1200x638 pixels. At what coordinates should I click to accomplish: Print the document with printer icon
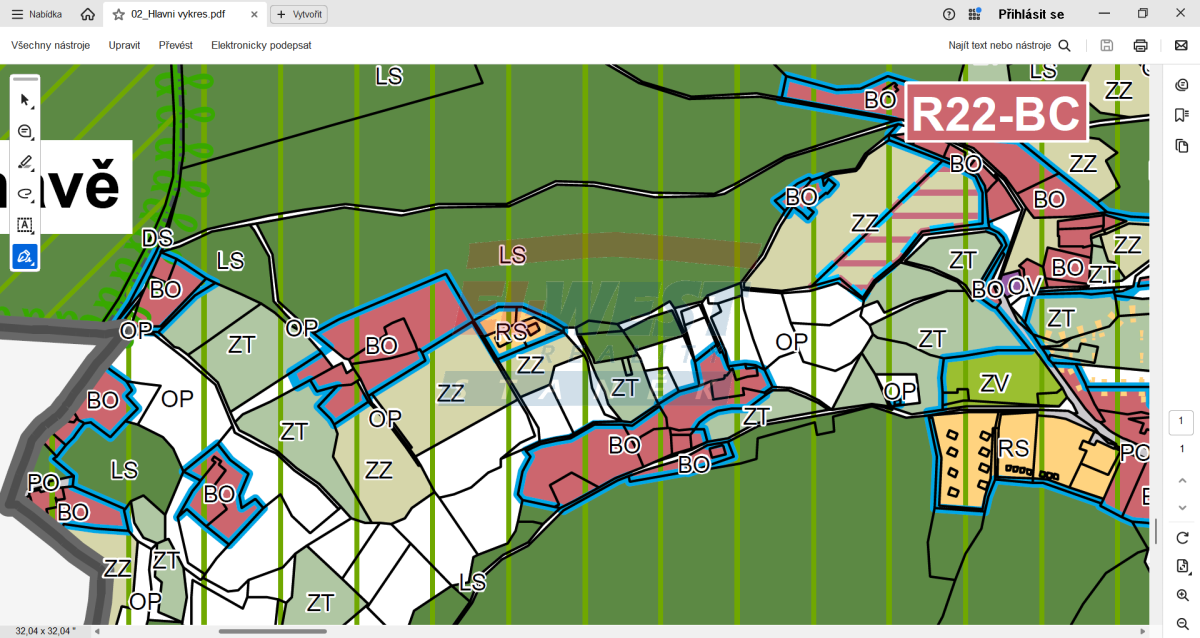(x=1140, y=45)
